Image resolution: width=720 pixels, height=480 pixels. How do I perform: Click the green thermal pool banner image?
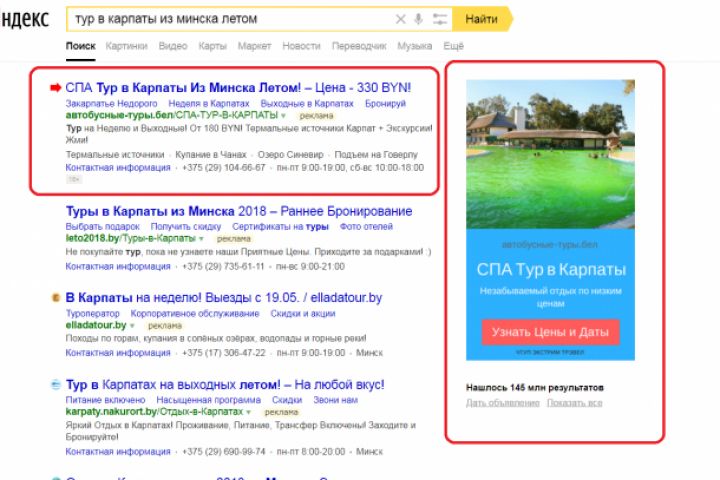(550, 154)
